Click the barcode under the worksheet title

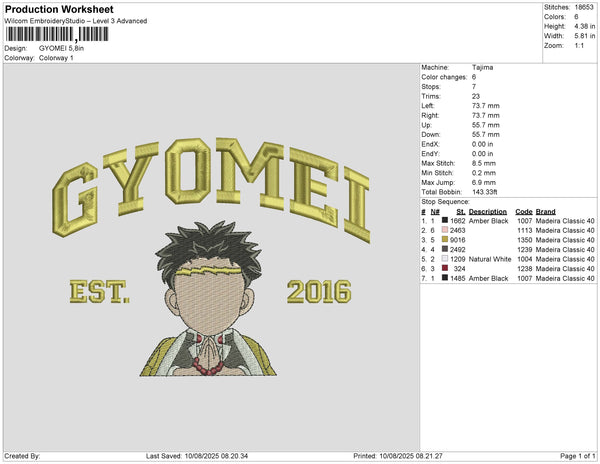tap(57, 34)
